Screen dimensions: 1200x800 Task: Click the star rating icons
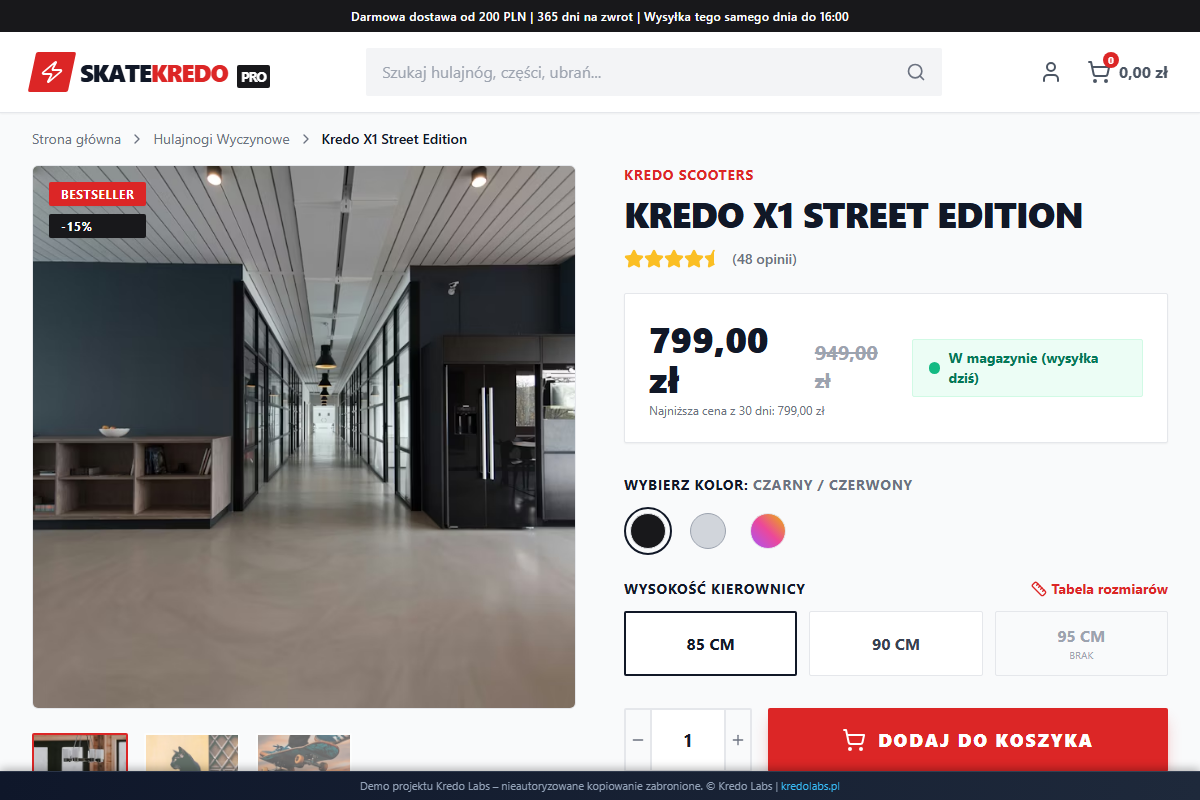671,259
